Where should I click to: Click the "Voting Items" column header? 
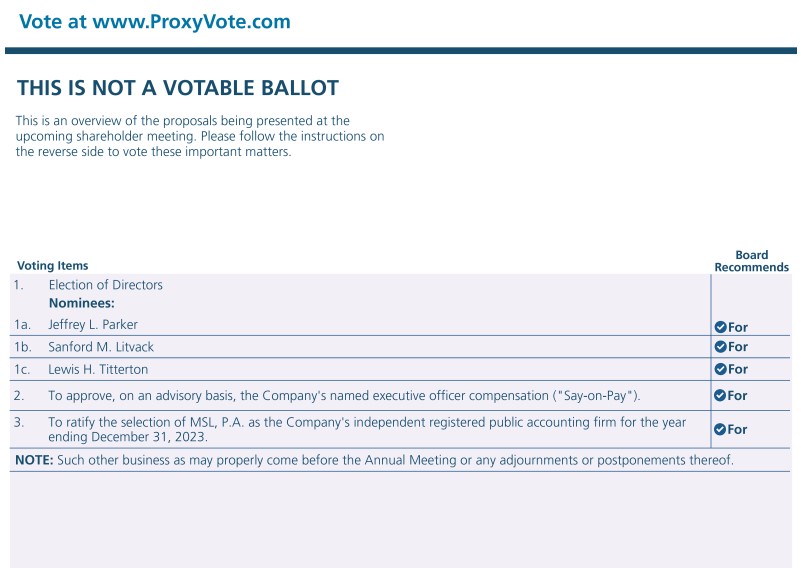coord(53,266)
